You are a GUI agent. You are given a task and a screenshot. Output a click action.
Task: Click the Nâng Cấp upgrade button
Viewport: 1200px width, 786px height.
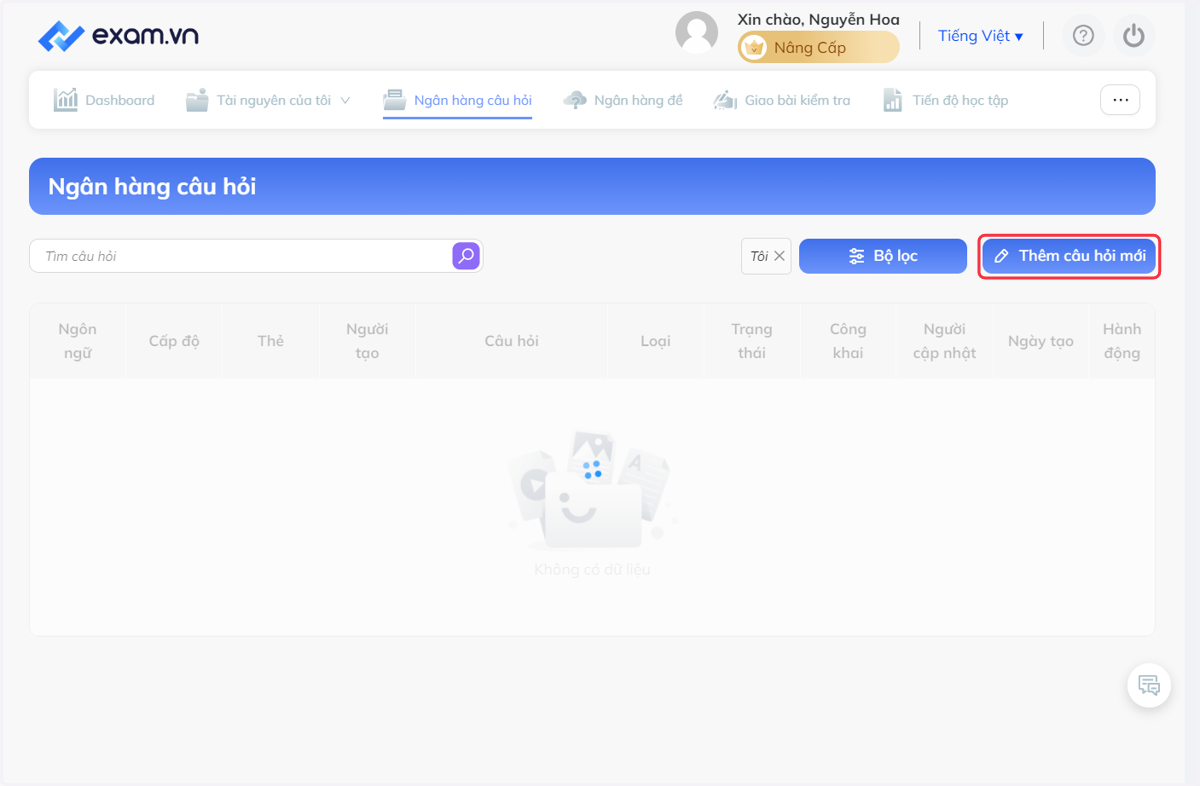[818, 47]
